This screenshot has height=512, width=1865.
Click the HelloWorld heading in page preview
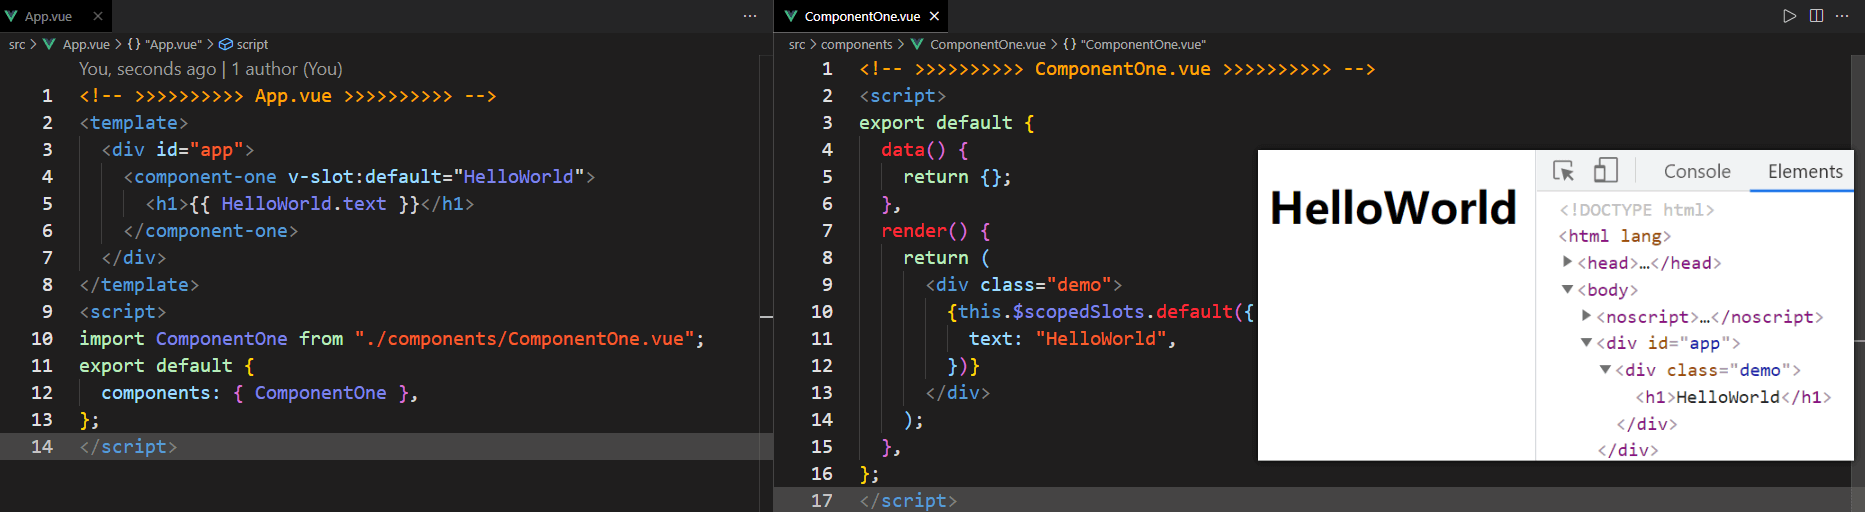pyautogui.click(x=1393, y=208)
